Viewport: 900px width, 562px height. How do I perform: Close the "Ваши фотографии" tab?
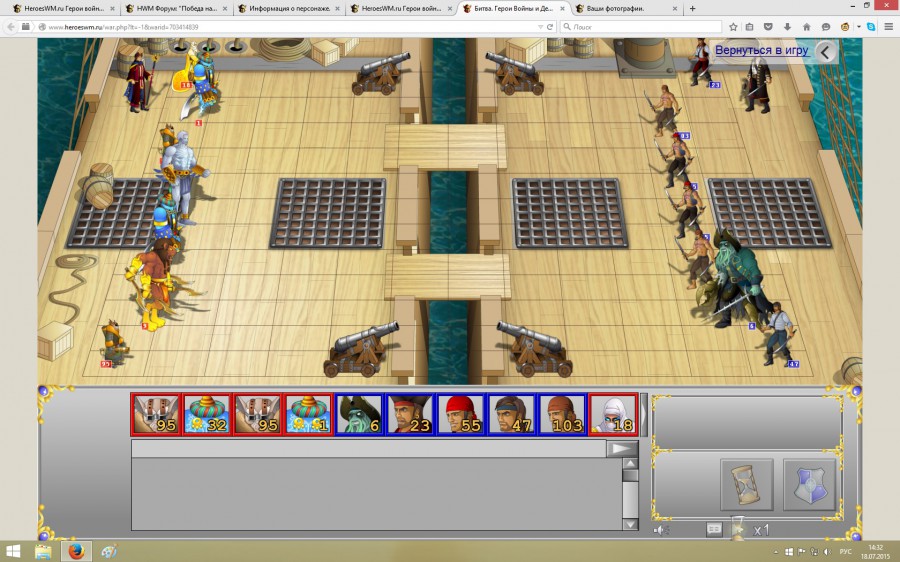pyautogui.click(x=674, y=9)
